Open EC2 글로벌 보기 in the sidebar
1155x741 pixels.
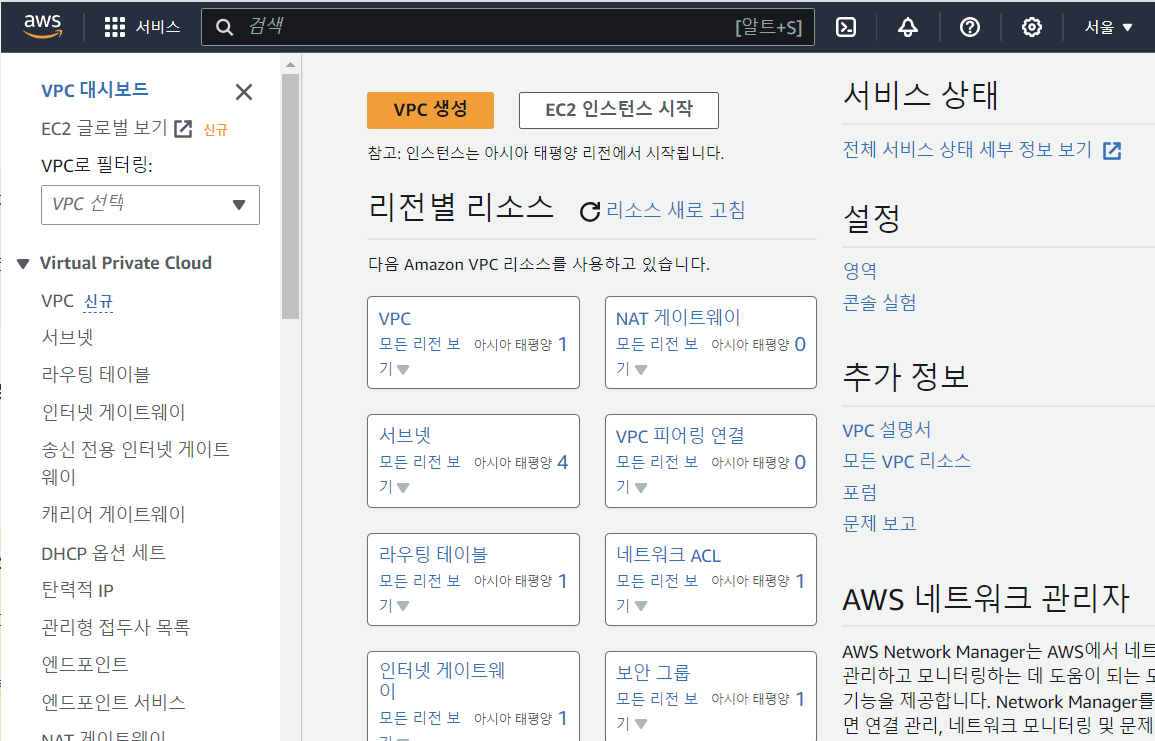(x=105, y=128)
